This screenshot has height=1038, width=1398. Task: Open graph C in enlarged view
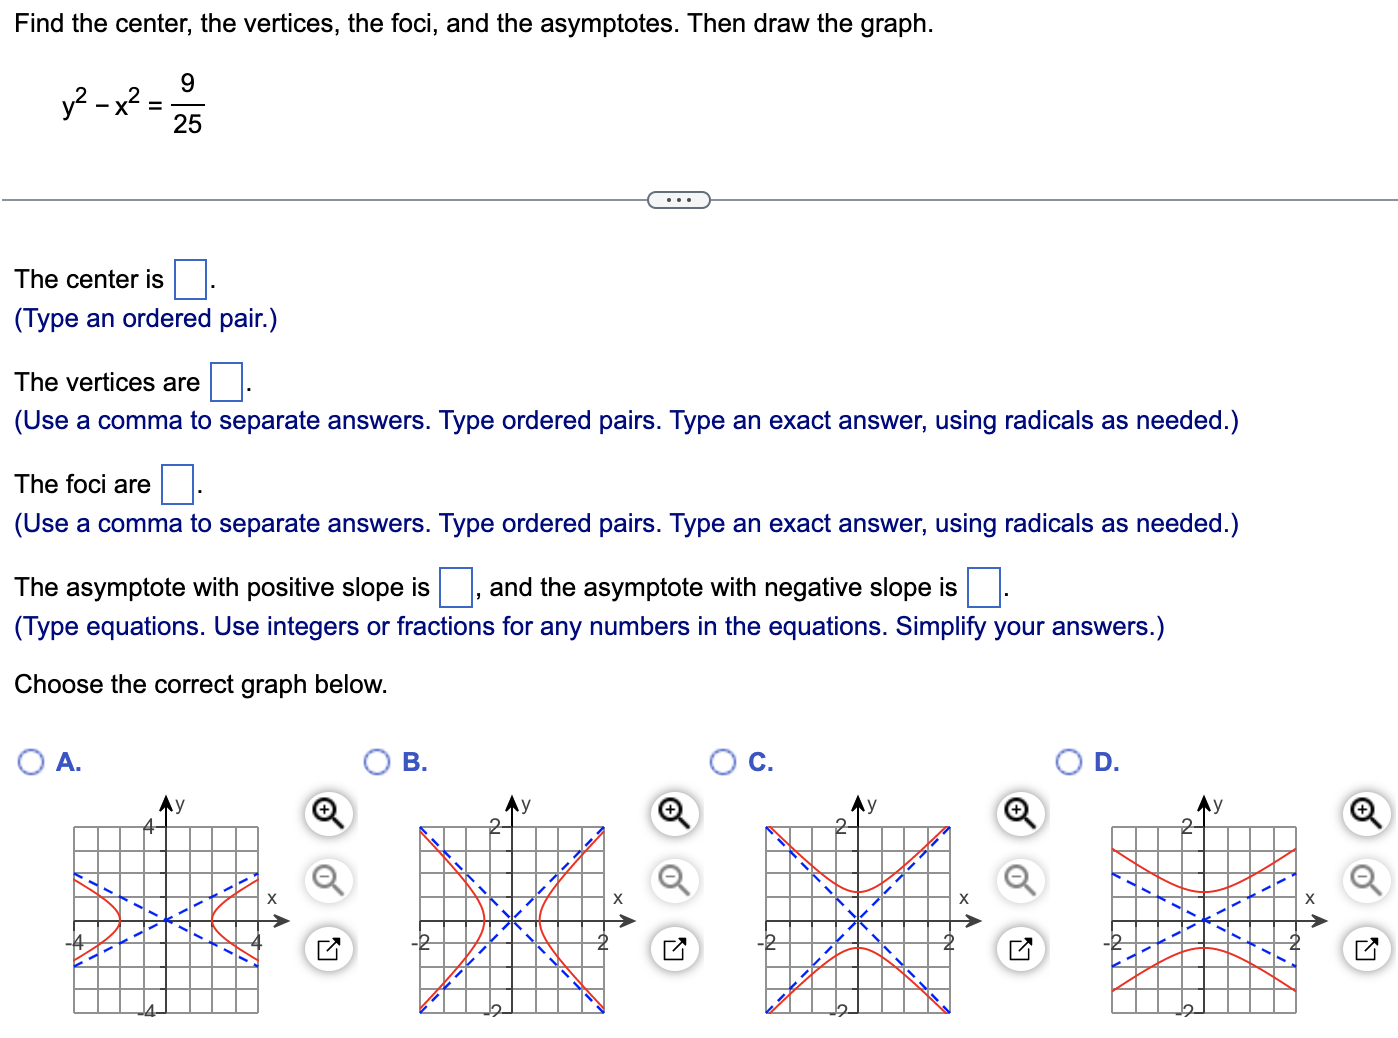[x=1018, y=948]
